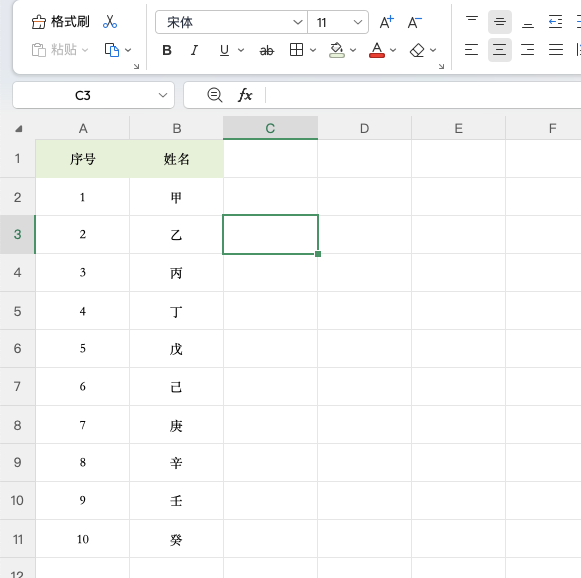Toggle Italic formatting
The image size is (581, 578).
tap(194, 50)
